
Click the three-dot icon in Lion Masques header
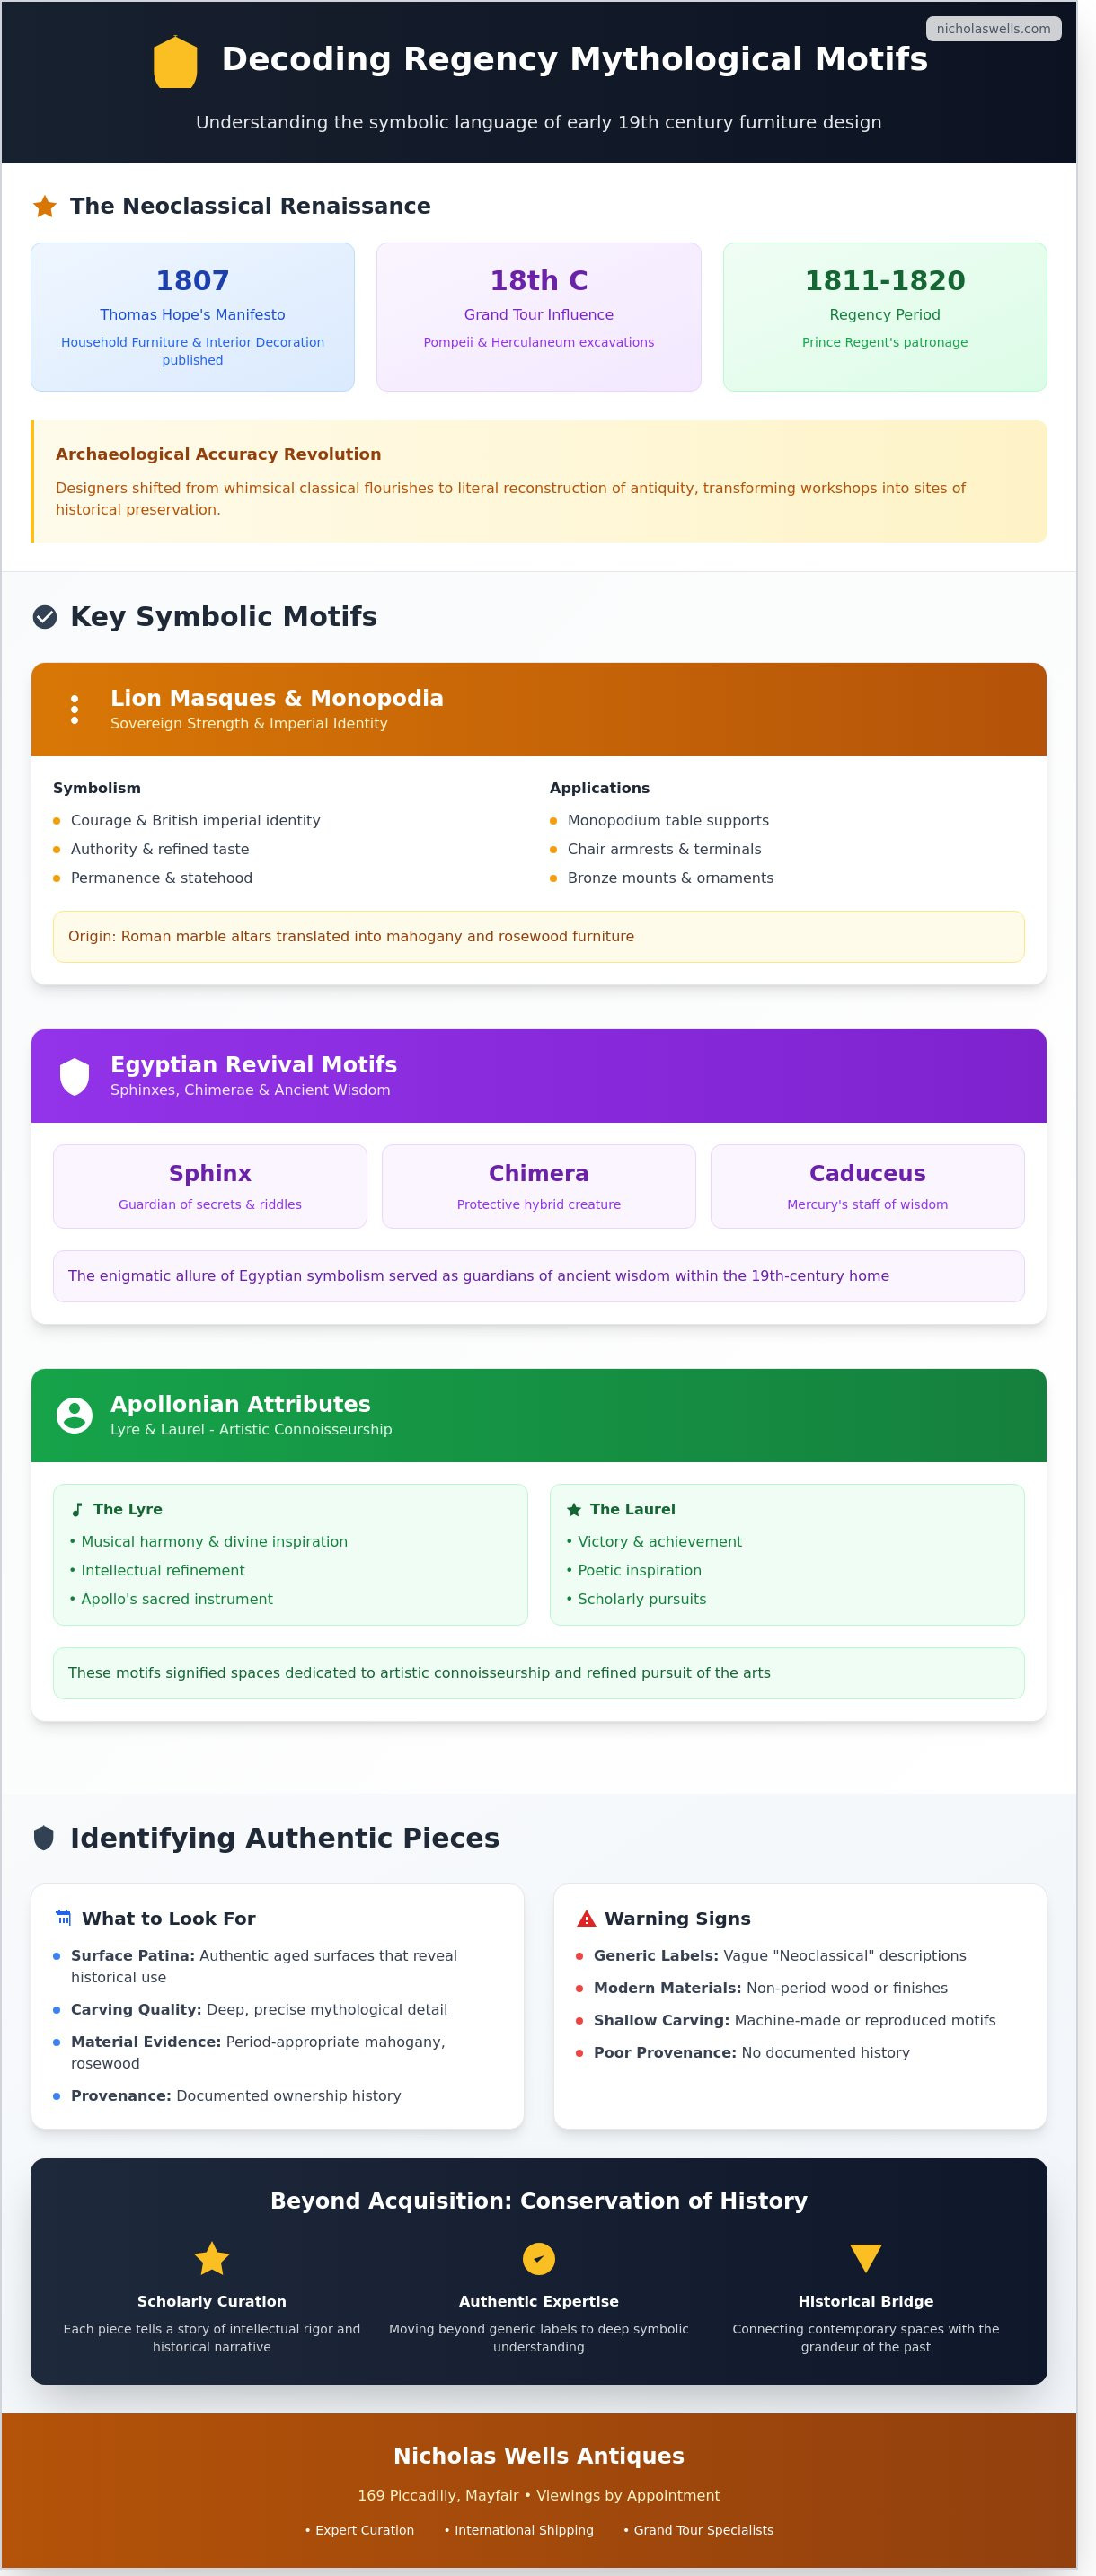point(75,710)
